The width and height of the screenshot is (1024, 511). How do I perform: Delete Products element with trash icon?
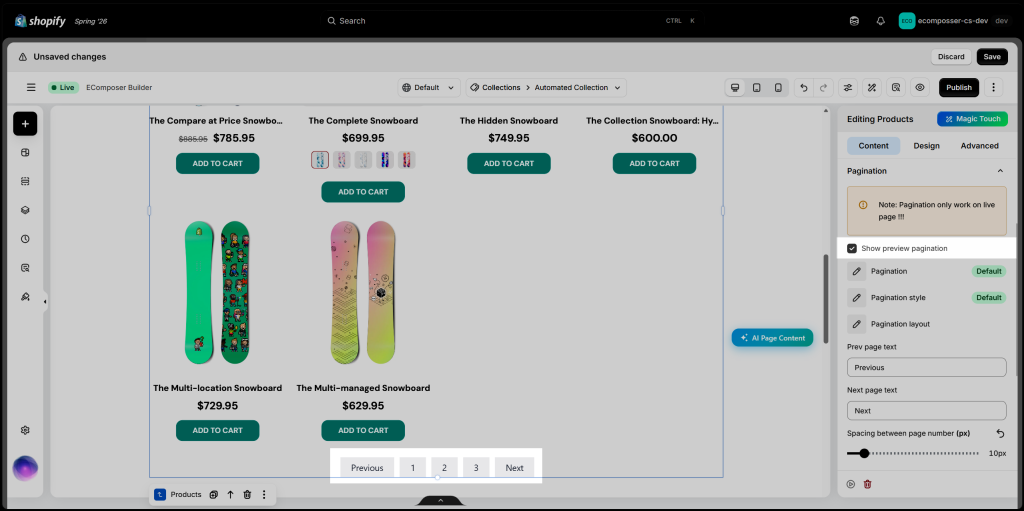coord(247,495)
